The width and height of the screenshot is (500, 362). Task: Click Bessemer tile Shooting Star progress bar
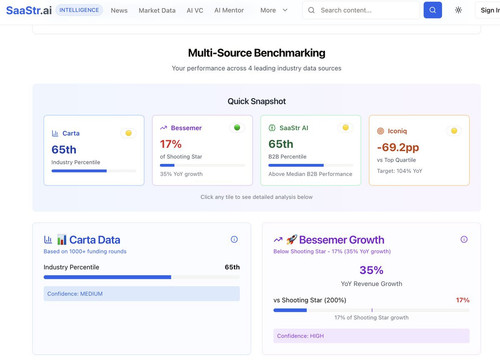click(x=202, y=165)
